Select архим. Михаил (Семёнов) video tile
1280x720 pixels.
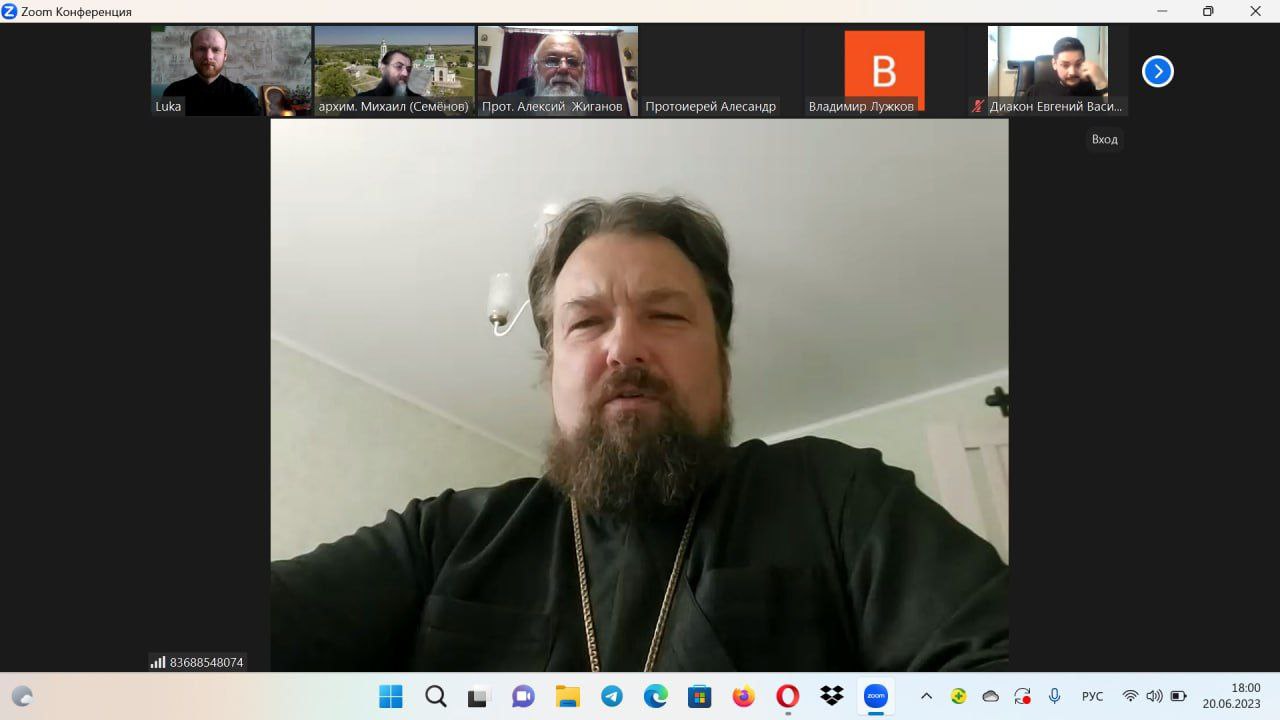394,70
